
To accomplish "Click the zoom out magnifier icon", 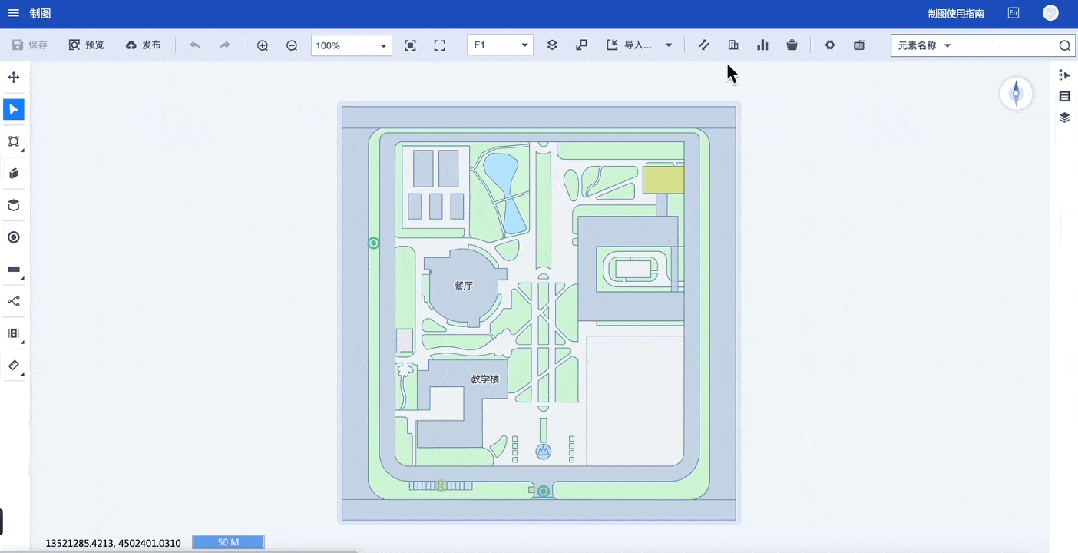I will pos(291,46).
